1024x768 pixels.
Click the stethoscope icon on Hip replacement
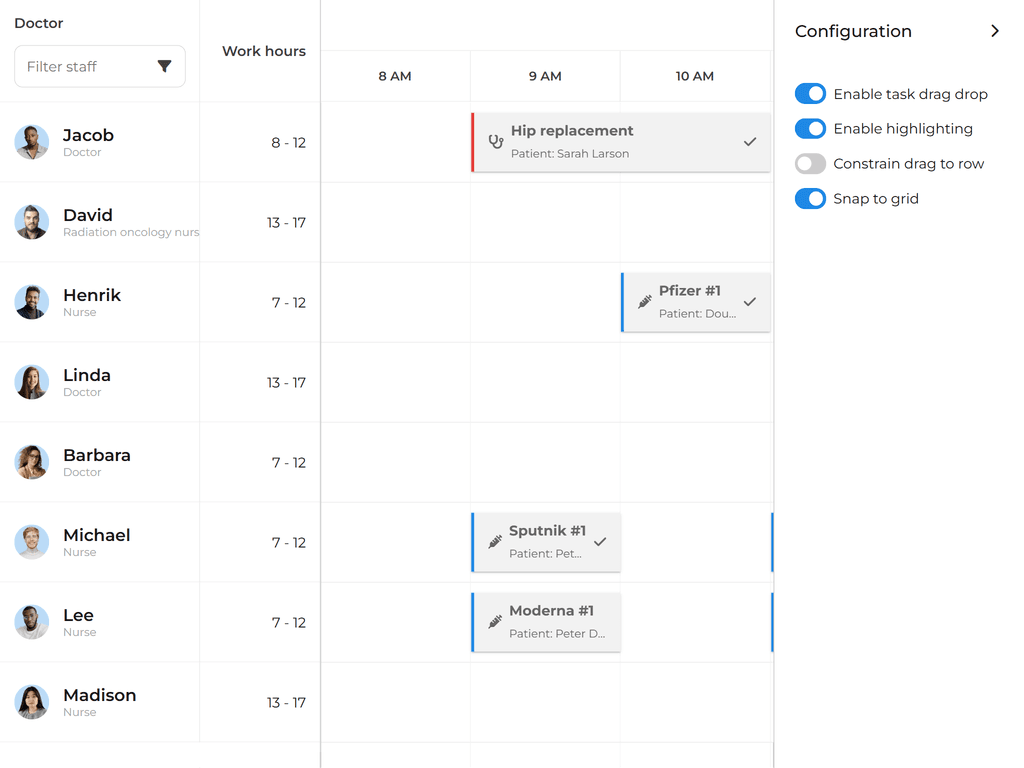click(x=496, y=142)
